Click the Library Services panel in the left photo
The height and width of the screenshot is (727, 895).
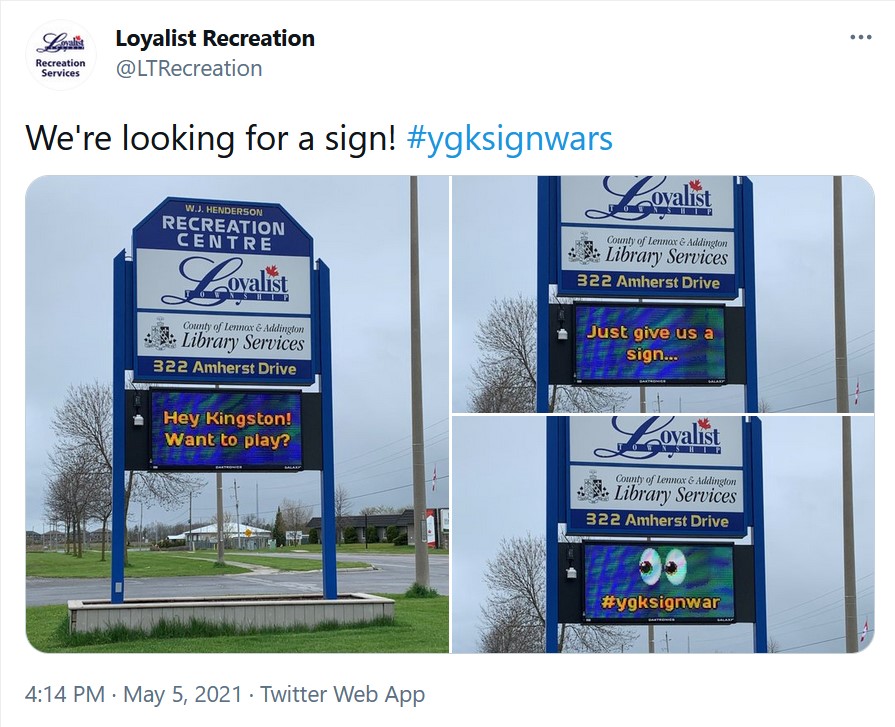[x=225, y=335]
